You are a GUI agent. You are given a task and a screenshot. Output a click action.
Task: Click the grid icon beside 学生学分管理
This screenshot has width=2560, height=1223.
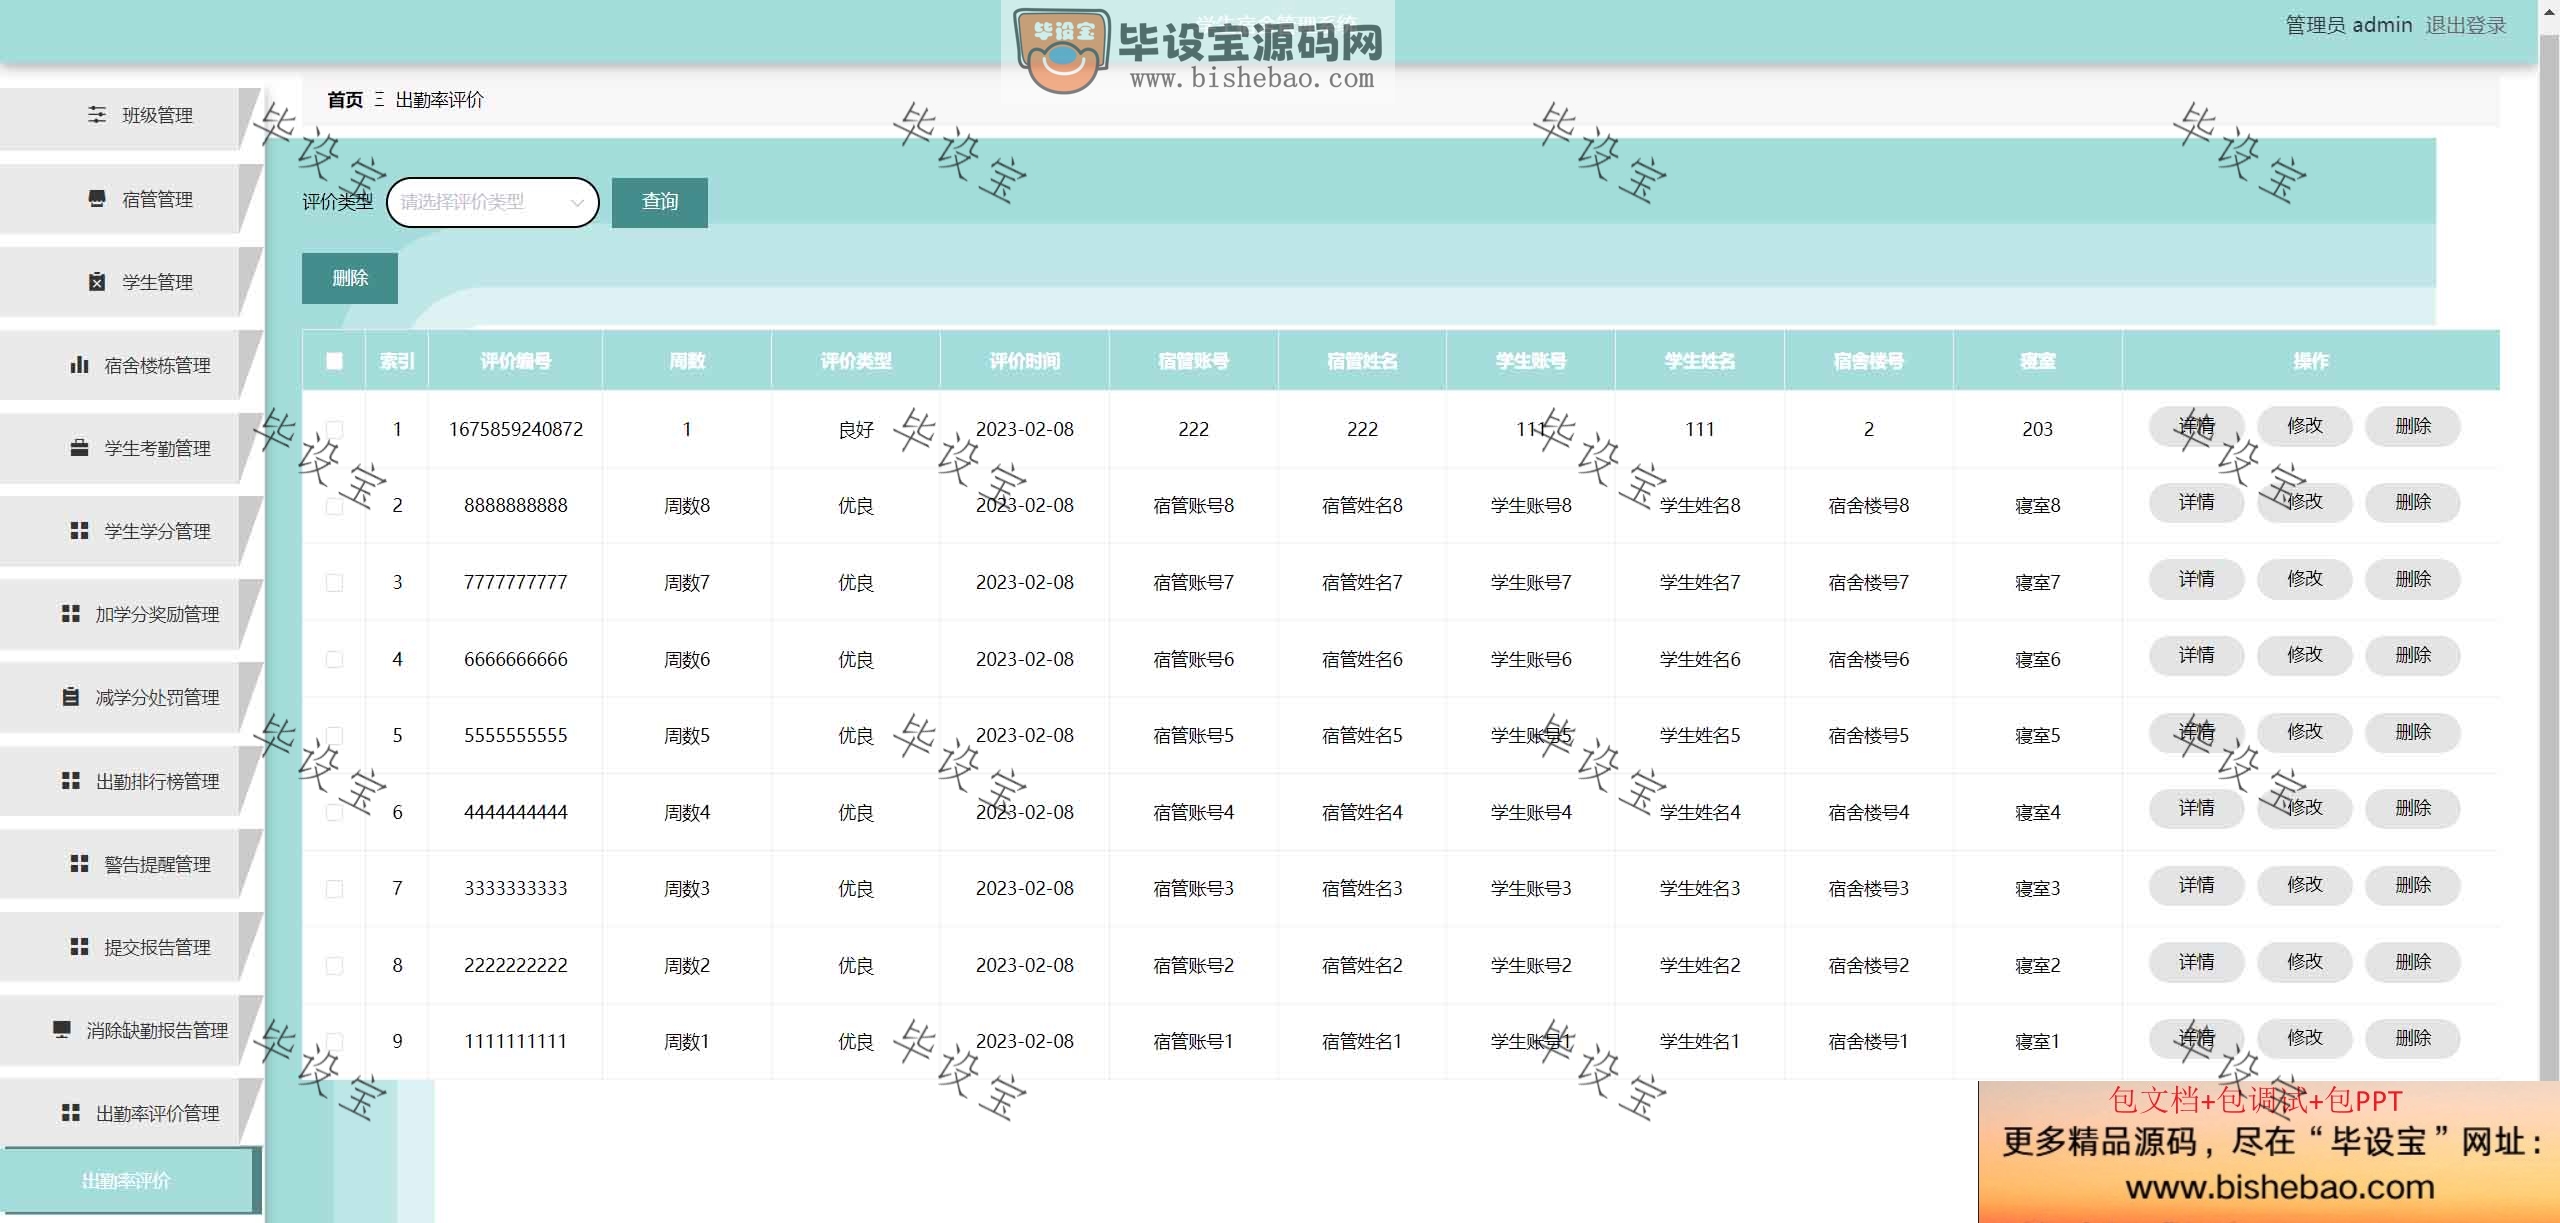click(x=79, y=531)
